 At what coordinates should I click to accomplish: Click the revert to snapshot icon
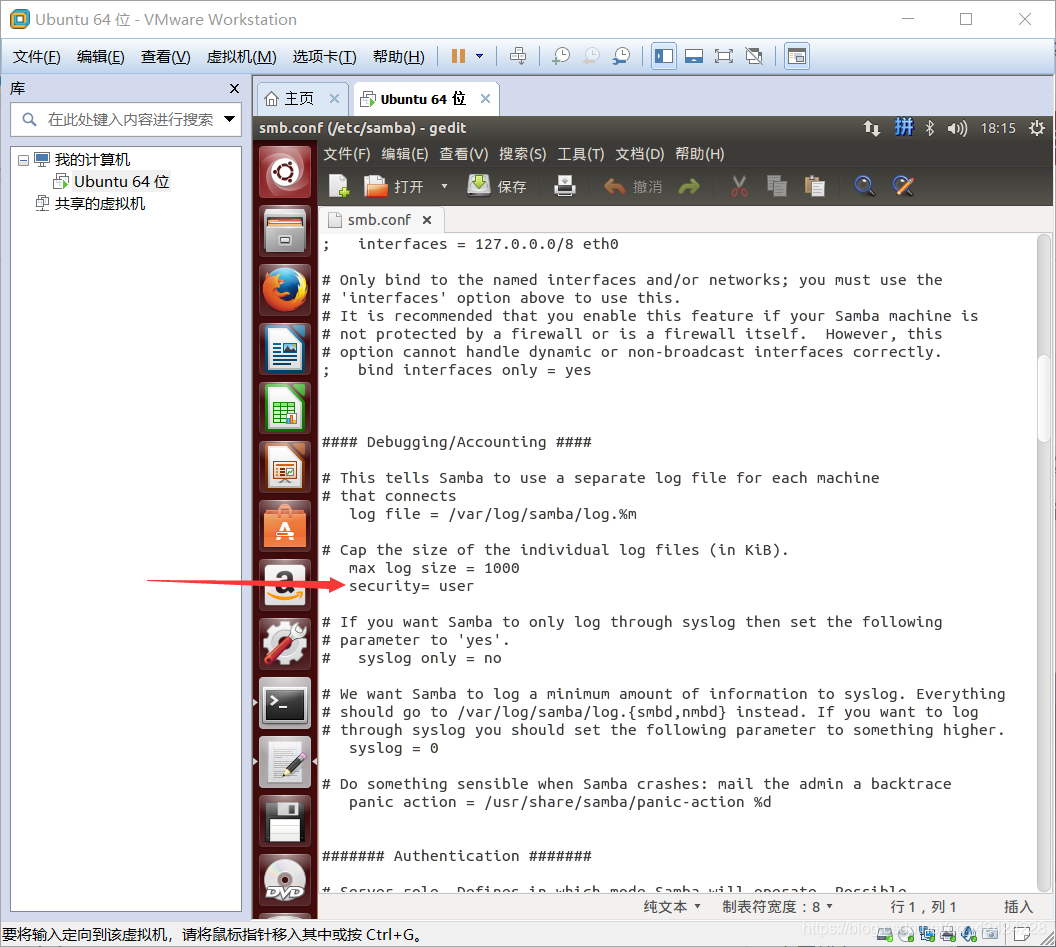click(x=591, y=57)
